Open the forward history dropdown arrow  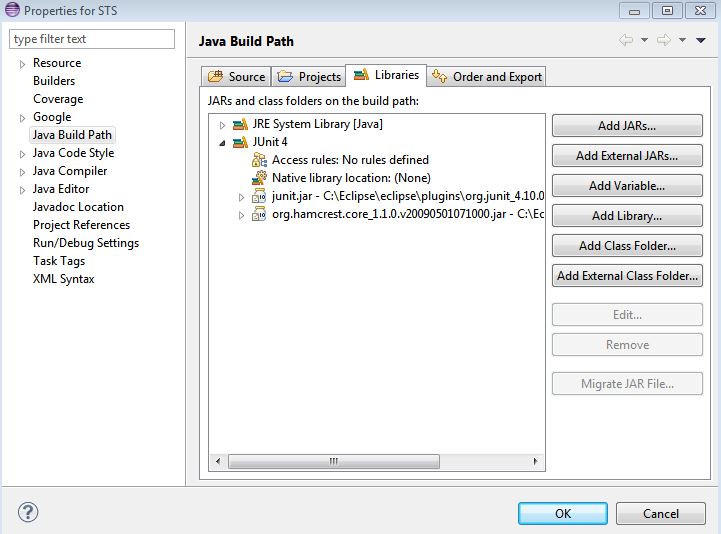(683, 40)
